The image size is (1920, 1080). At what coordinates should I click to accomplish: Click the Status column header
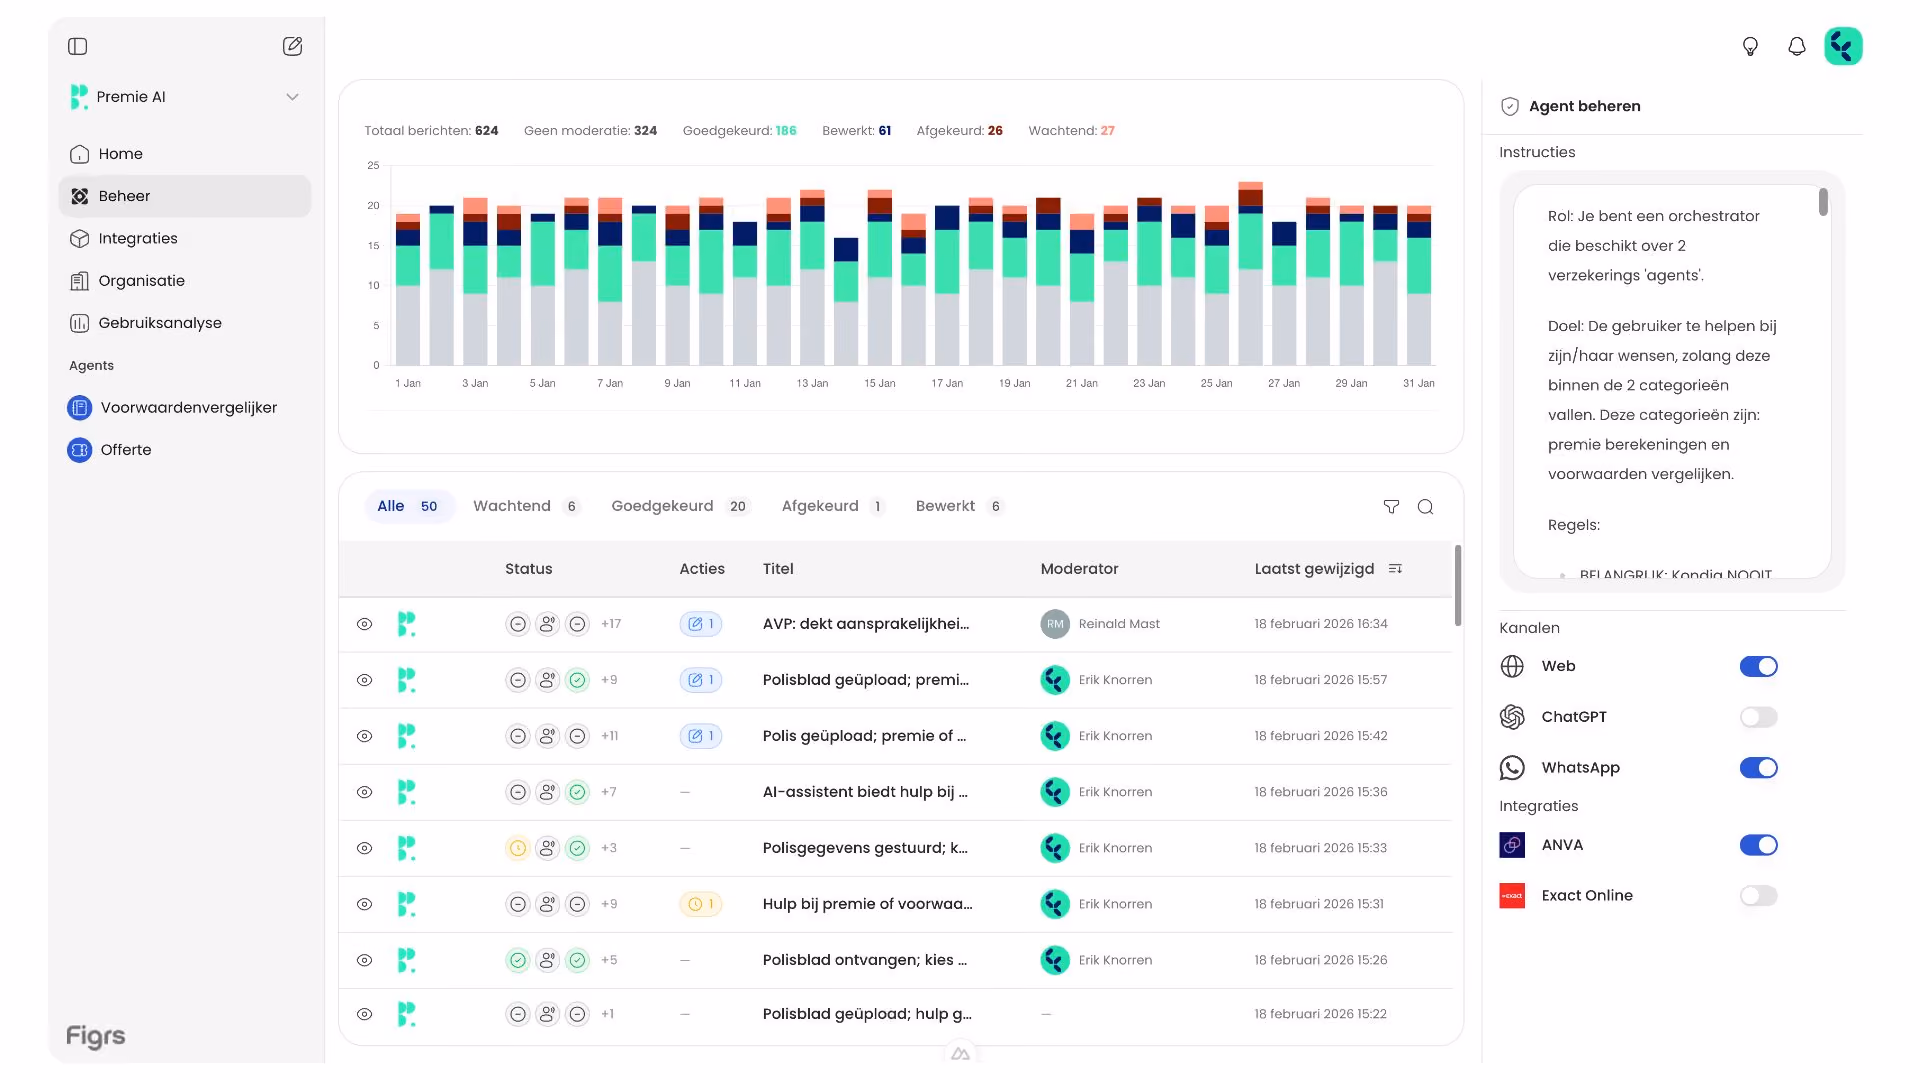click(528, 569)
